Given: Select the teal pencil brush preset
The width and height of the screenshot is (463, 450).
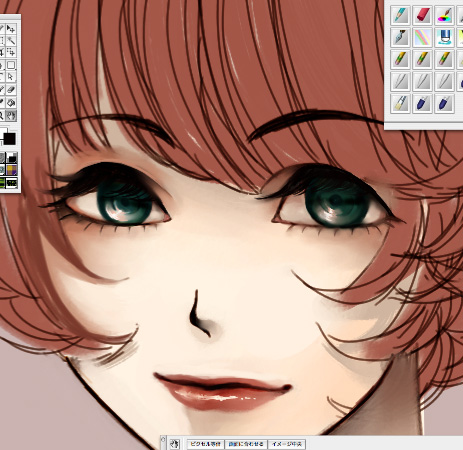Looking at the screenshot, I should pos(400,15).
